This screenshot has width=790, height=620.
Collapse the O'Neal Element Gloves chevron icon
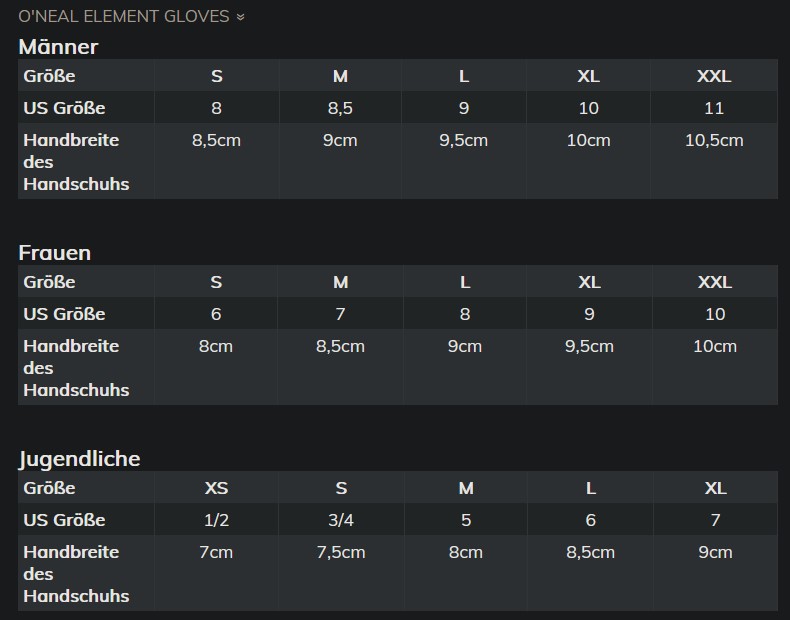tap(241, 17)
